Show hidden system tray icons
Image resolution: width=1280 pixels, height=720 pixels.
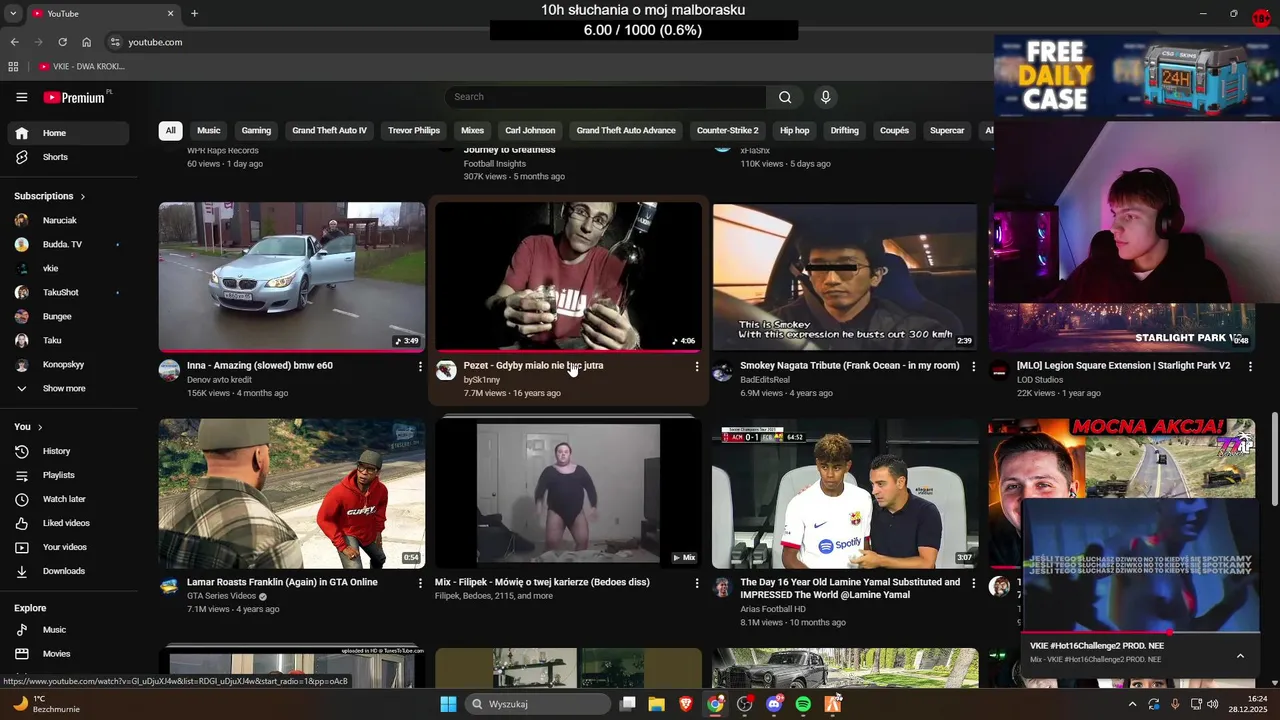click(x=1132, y=704)
